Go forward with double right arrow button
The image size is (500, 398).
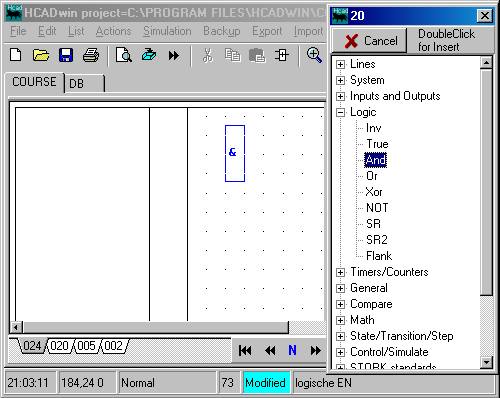point(315,351)
